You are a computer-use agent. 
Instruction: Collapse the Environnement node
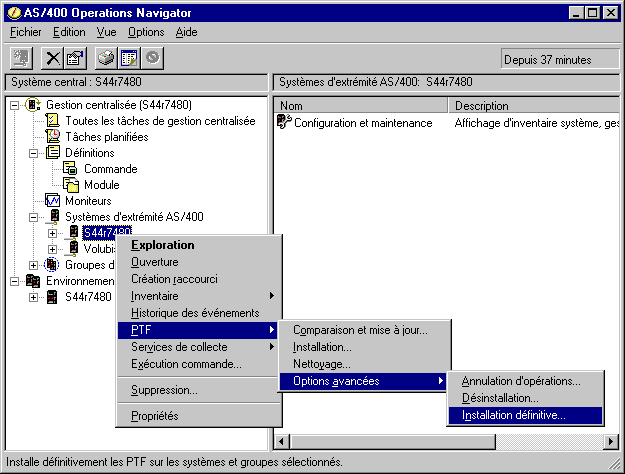14,281
